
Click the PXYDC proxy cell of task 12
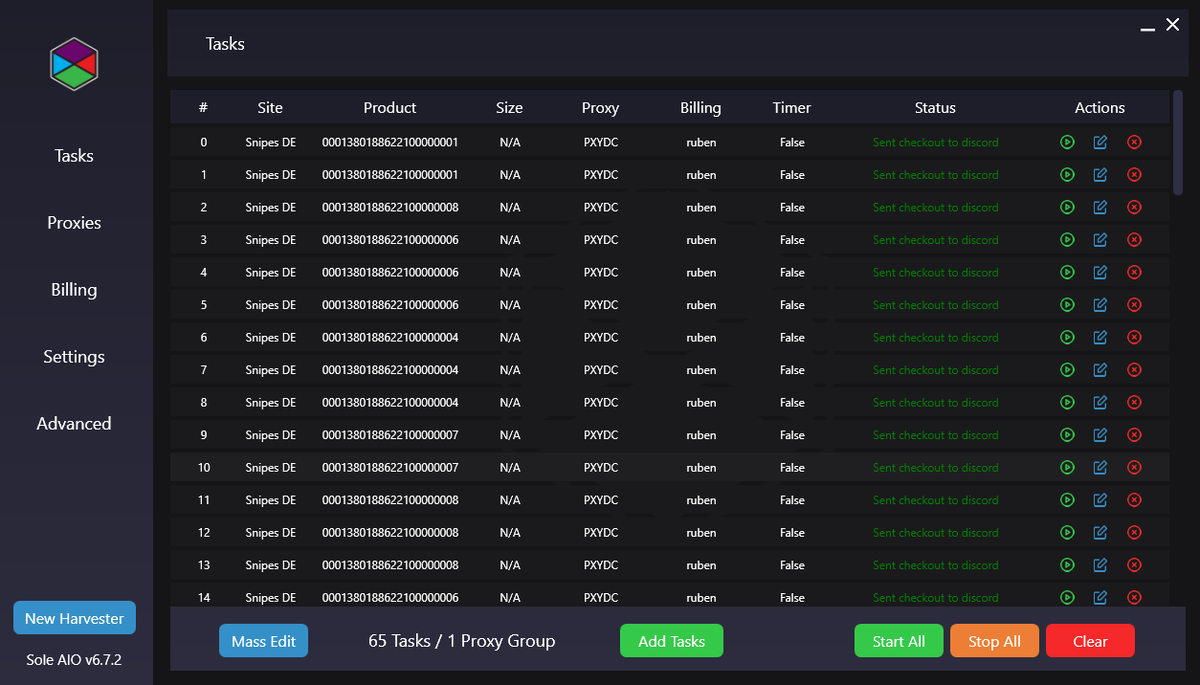click(x=601, y=532)
